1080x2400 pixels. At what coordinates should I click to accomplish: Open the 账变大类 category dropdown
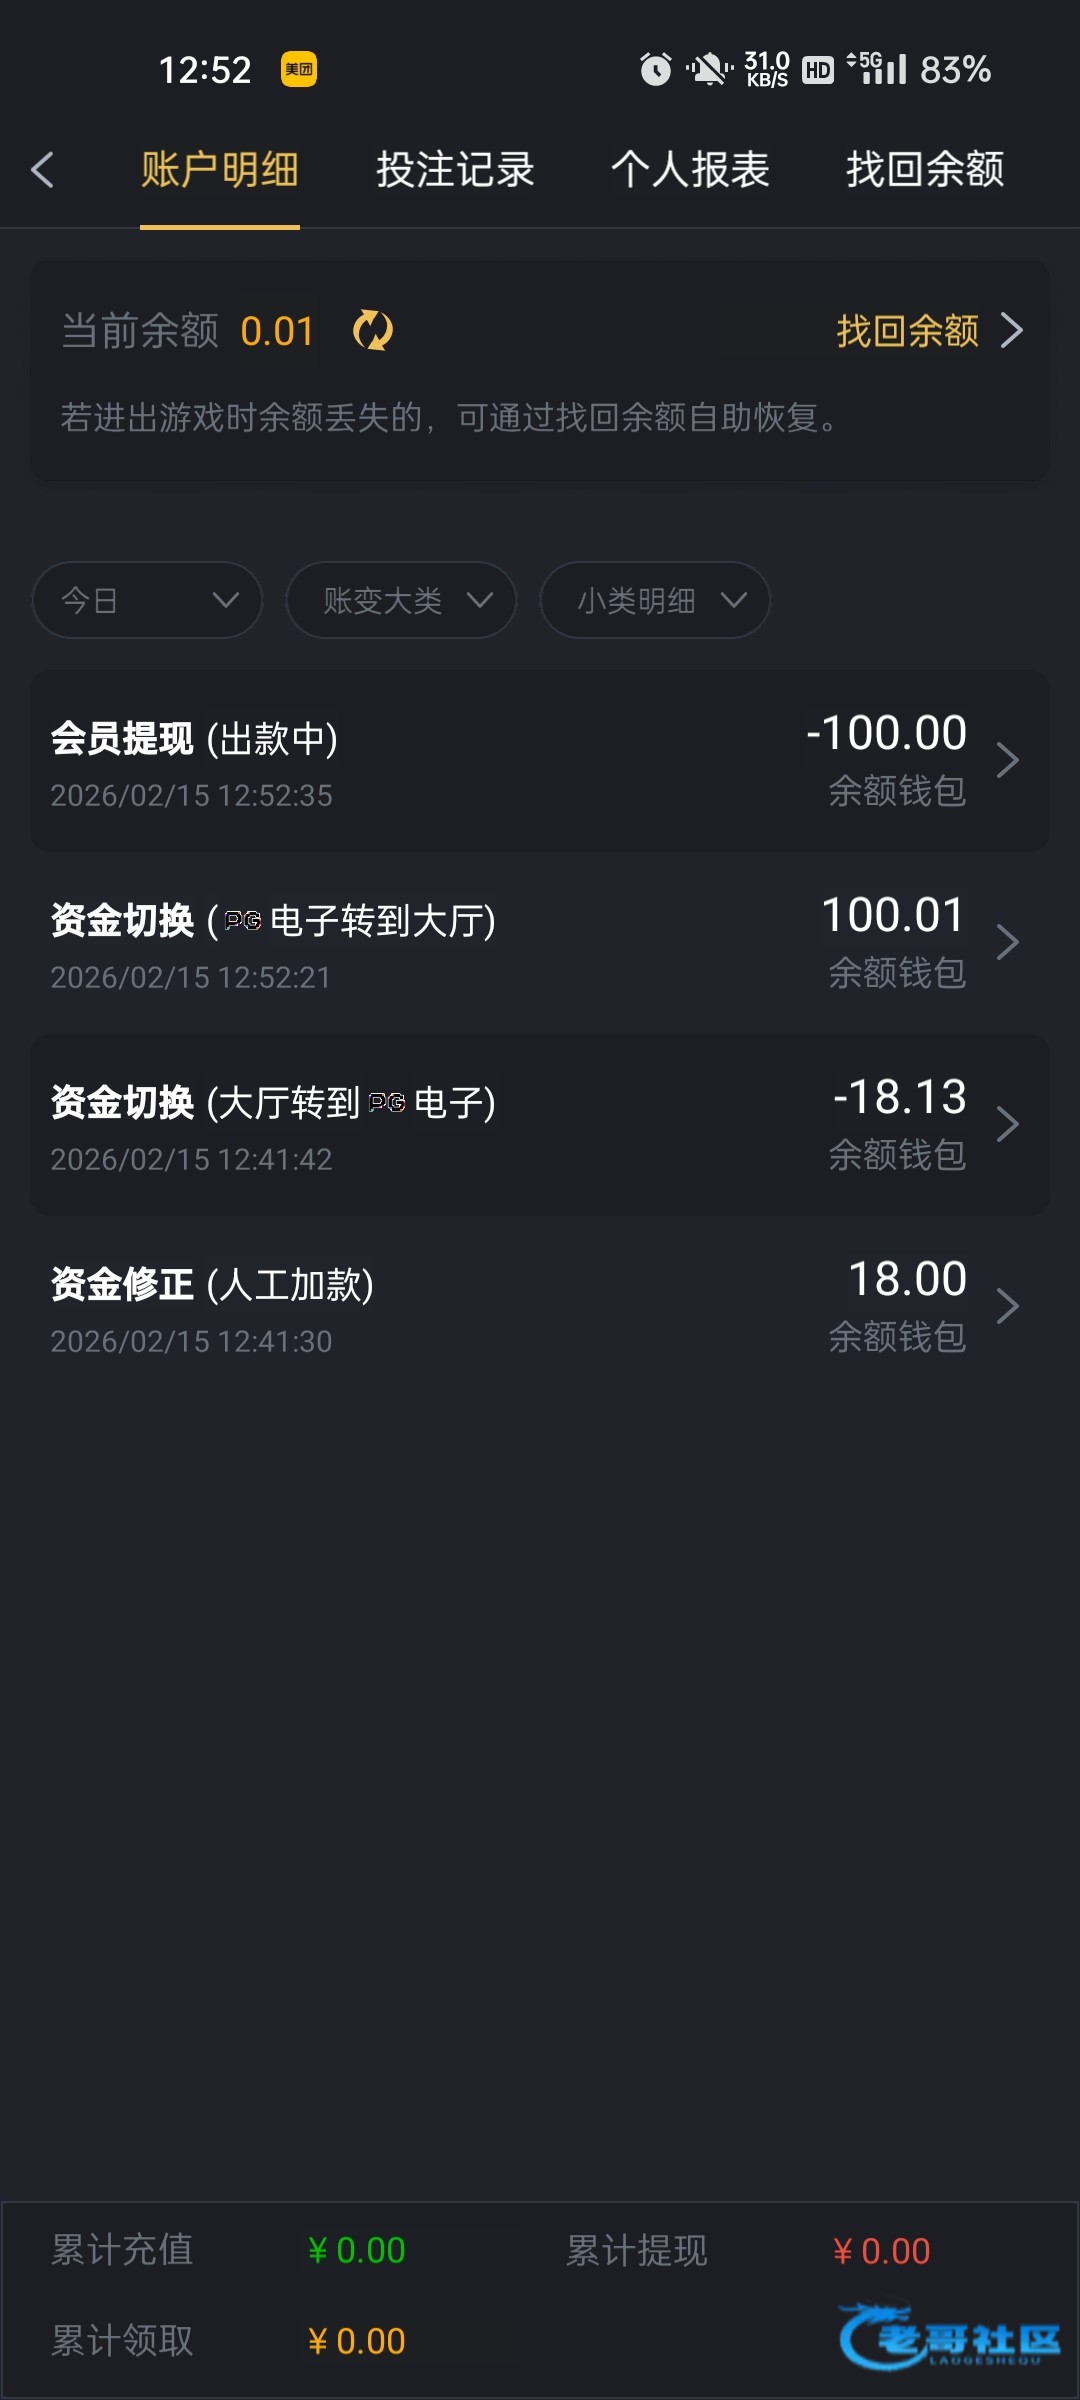tap(401, 600)
